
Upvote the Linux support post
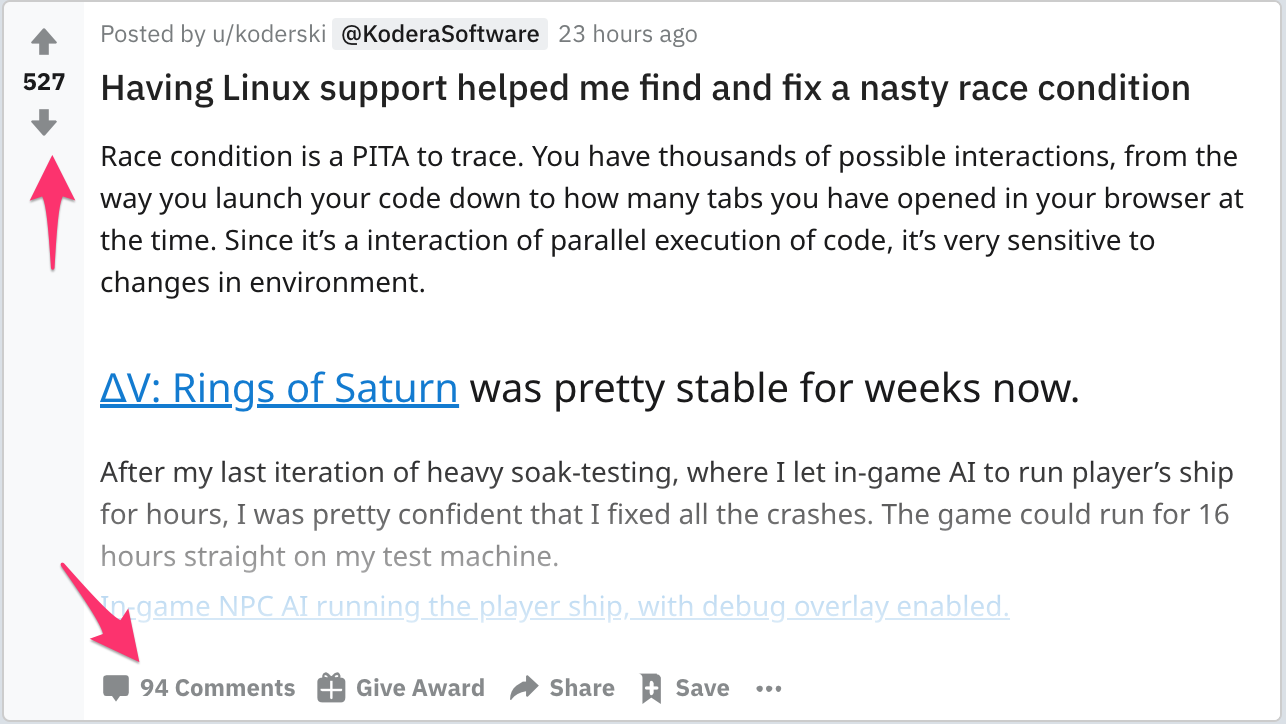(x=44, y=42)
